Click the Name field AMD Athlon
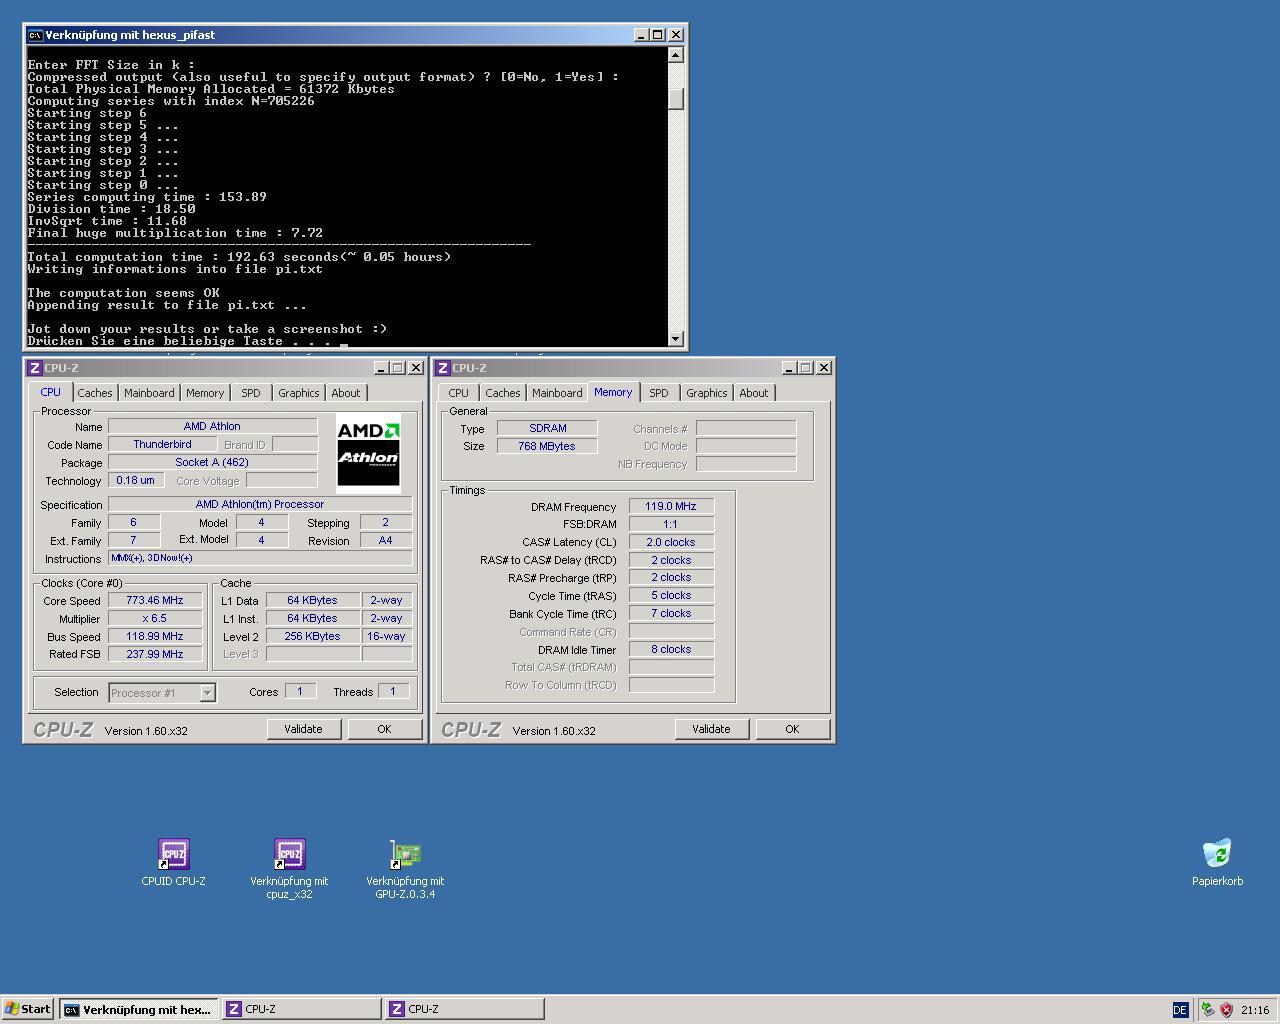Image resolution: width=1280 pixels, height=1024 pixels. pyautogui.click(x=212, y=426)
